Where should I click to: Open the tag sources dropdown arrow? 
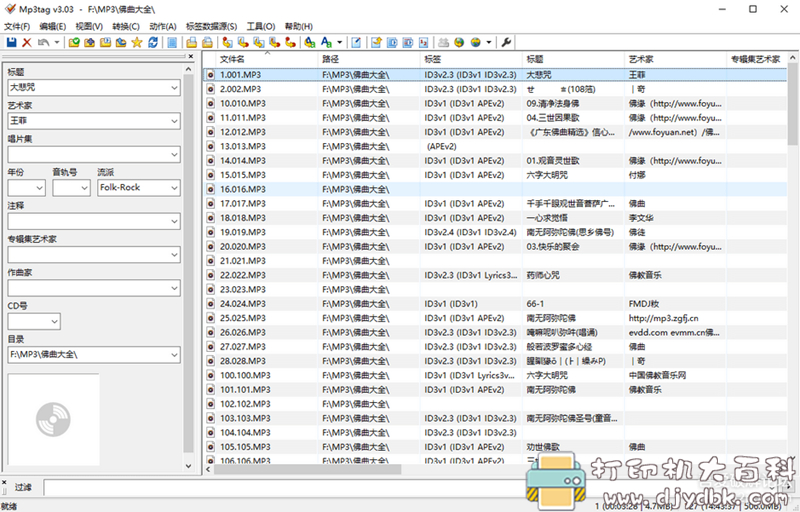pos(488,42)
